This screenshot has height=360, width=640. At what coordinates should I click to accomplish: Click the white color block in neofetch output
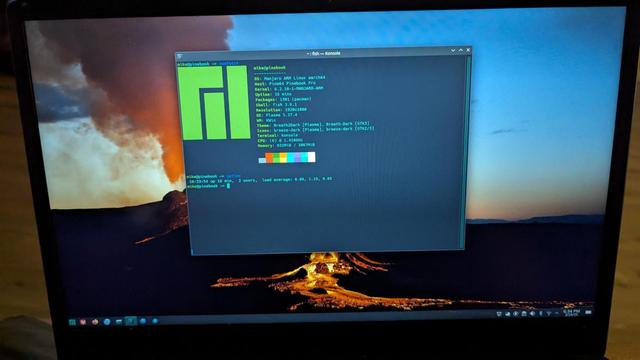click(x=311, y=157)
